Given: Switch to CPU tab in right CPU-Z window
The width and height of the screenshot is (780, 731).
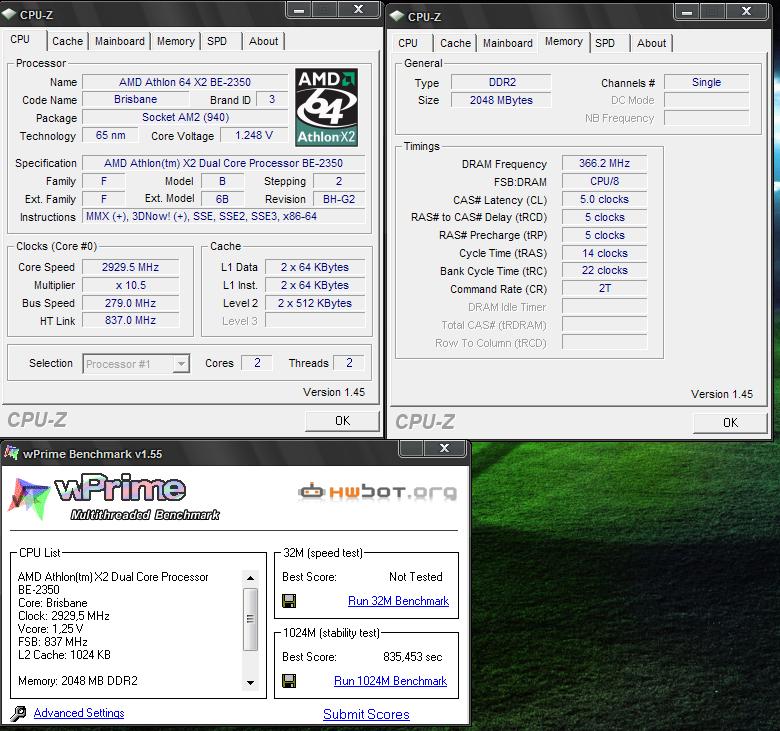Looking at the screenshot, I should [x=408, y=43].
